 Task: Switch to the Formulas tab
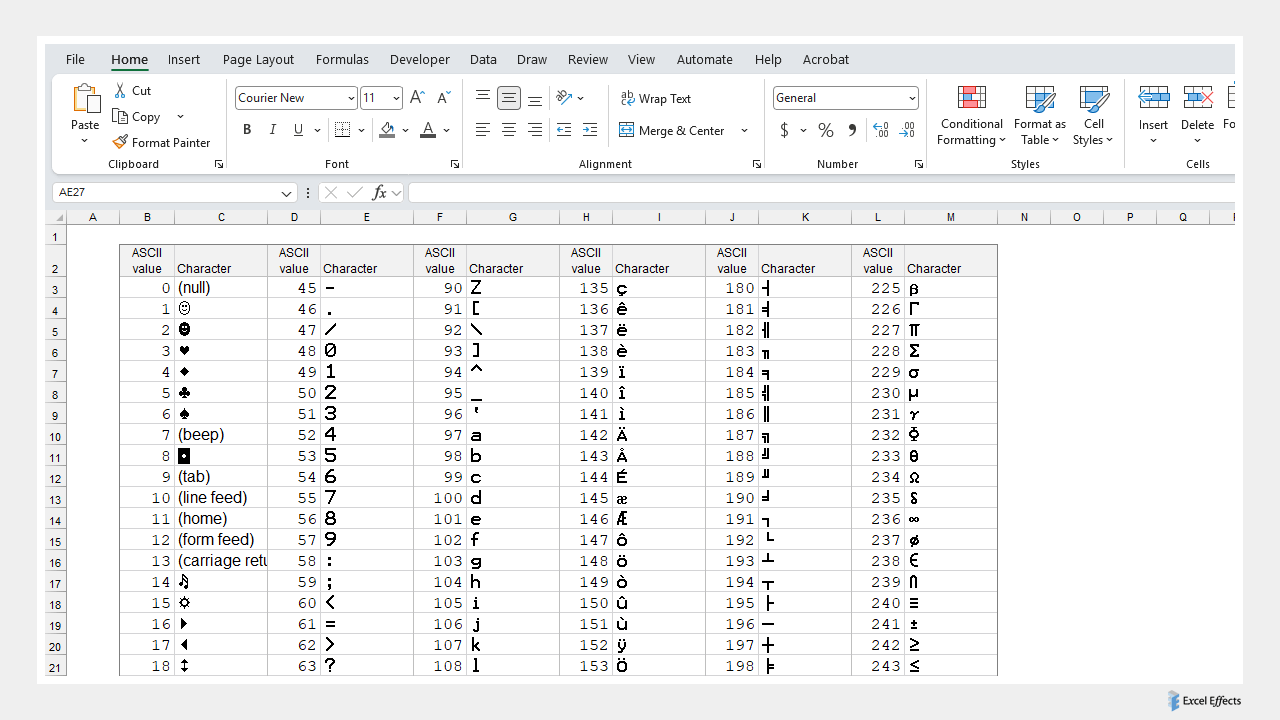point(342,59)
